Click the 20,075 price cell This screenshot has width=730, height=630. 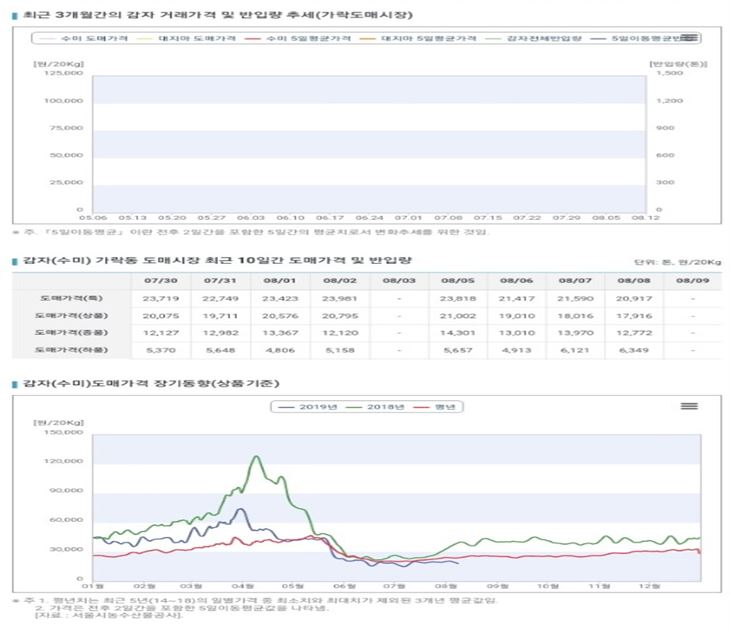coord(161,316)
